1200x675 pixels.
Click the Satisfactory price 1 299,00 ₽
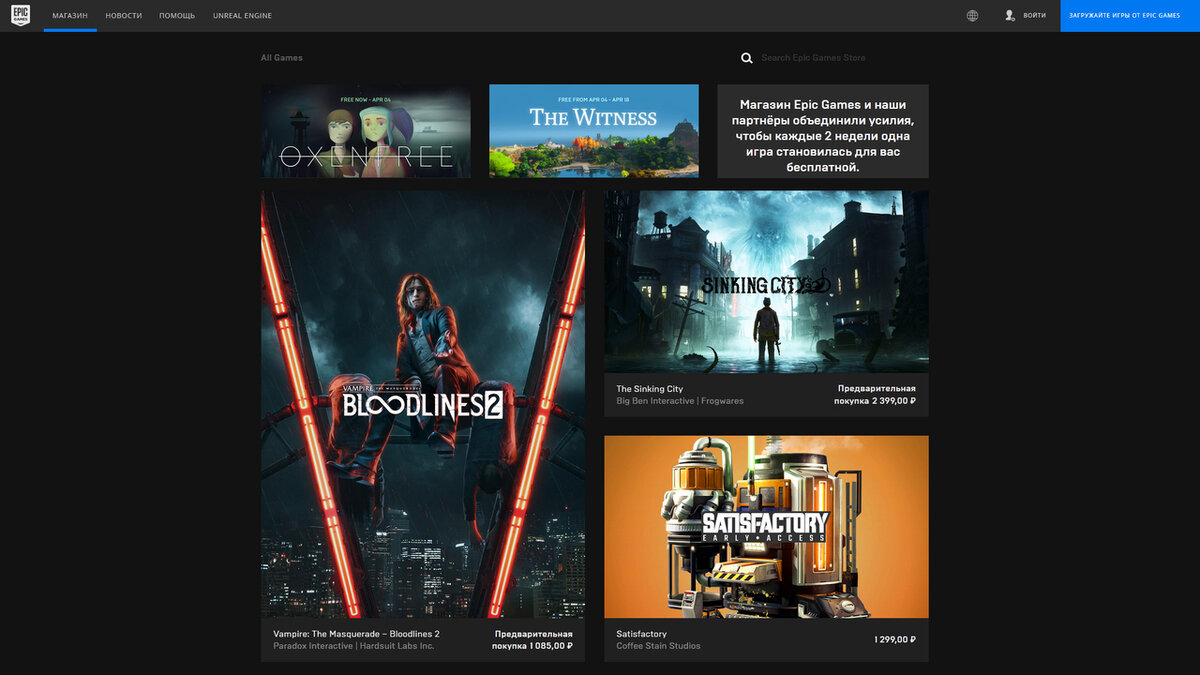point(895,639)
